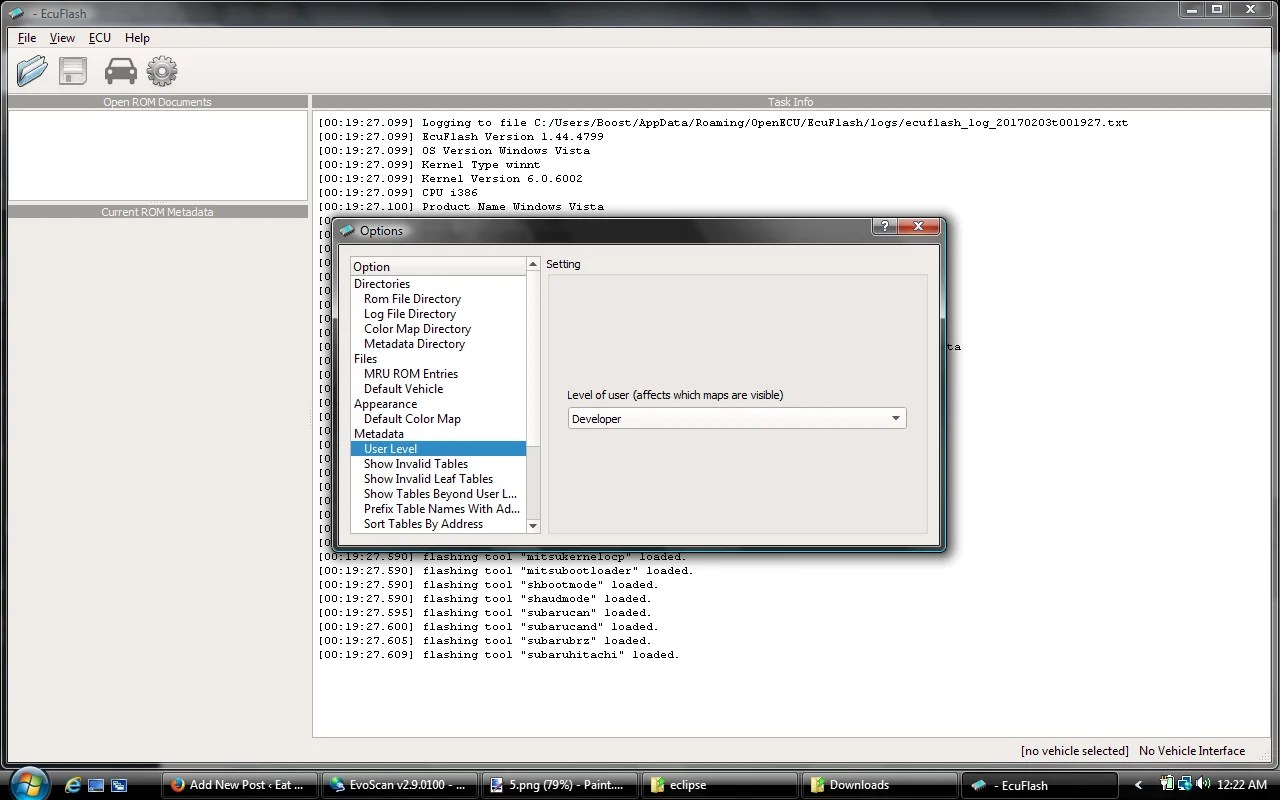Click log line 'flashing tool "subarubrz" loaded'
Image resolution: width=1280 pixels, height=800 pixels.
[x=484, y=641]
